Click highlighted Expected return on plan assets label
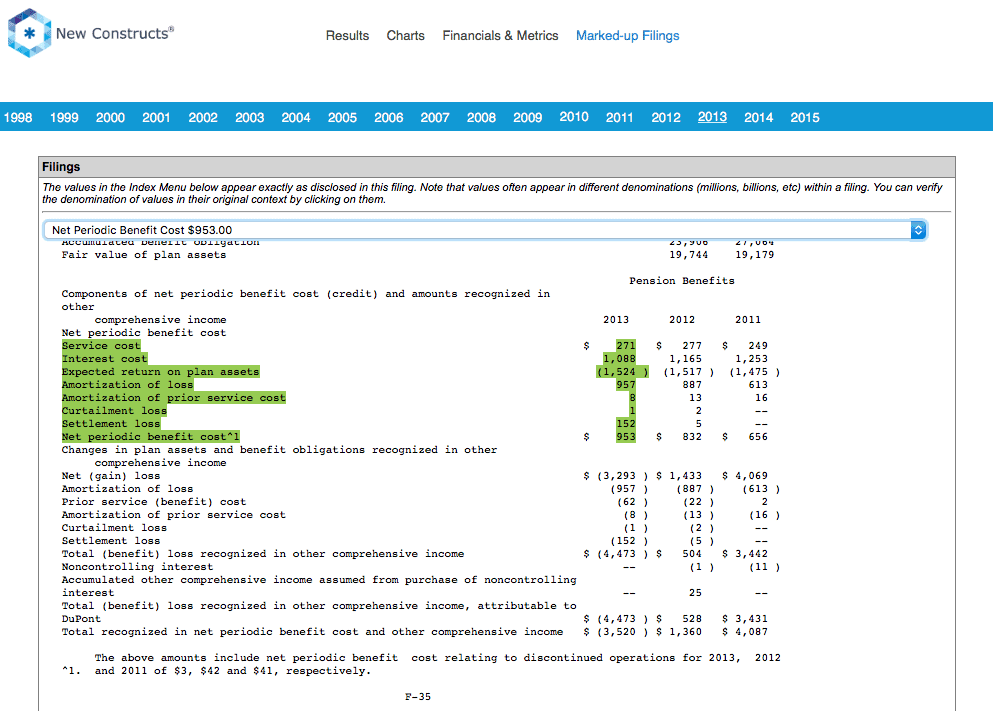993x711 pixels. [160, 372]
